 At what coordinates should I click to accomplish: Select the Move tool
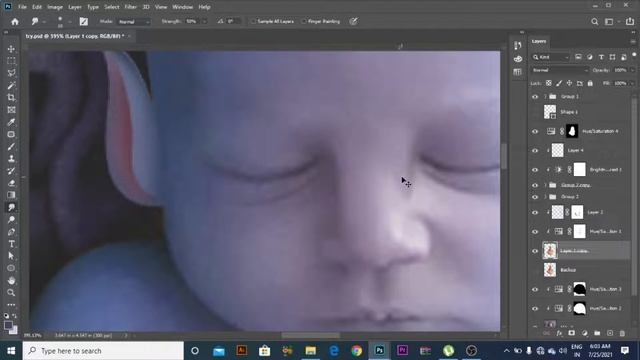pos(11,49)
